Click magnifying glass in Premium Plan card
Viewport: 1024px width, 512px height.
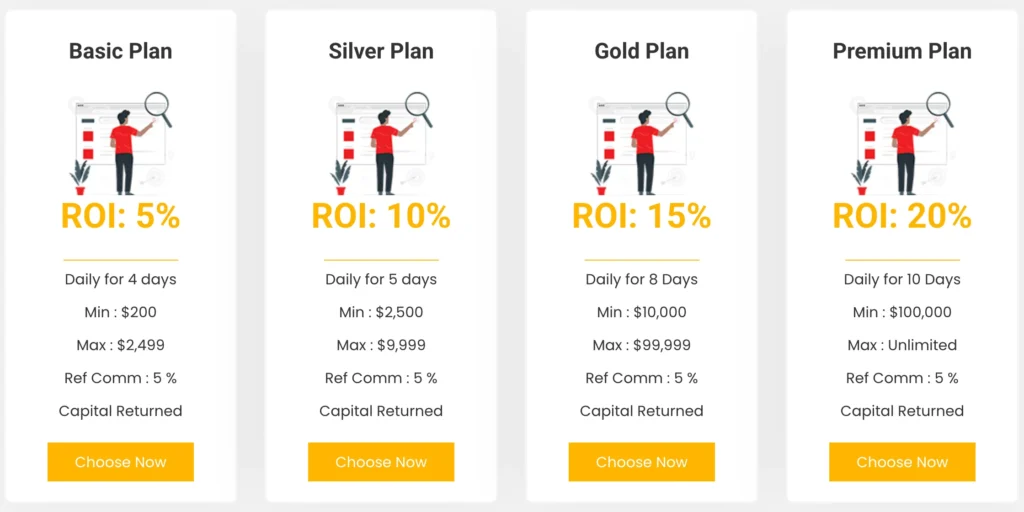pos(939,106)
